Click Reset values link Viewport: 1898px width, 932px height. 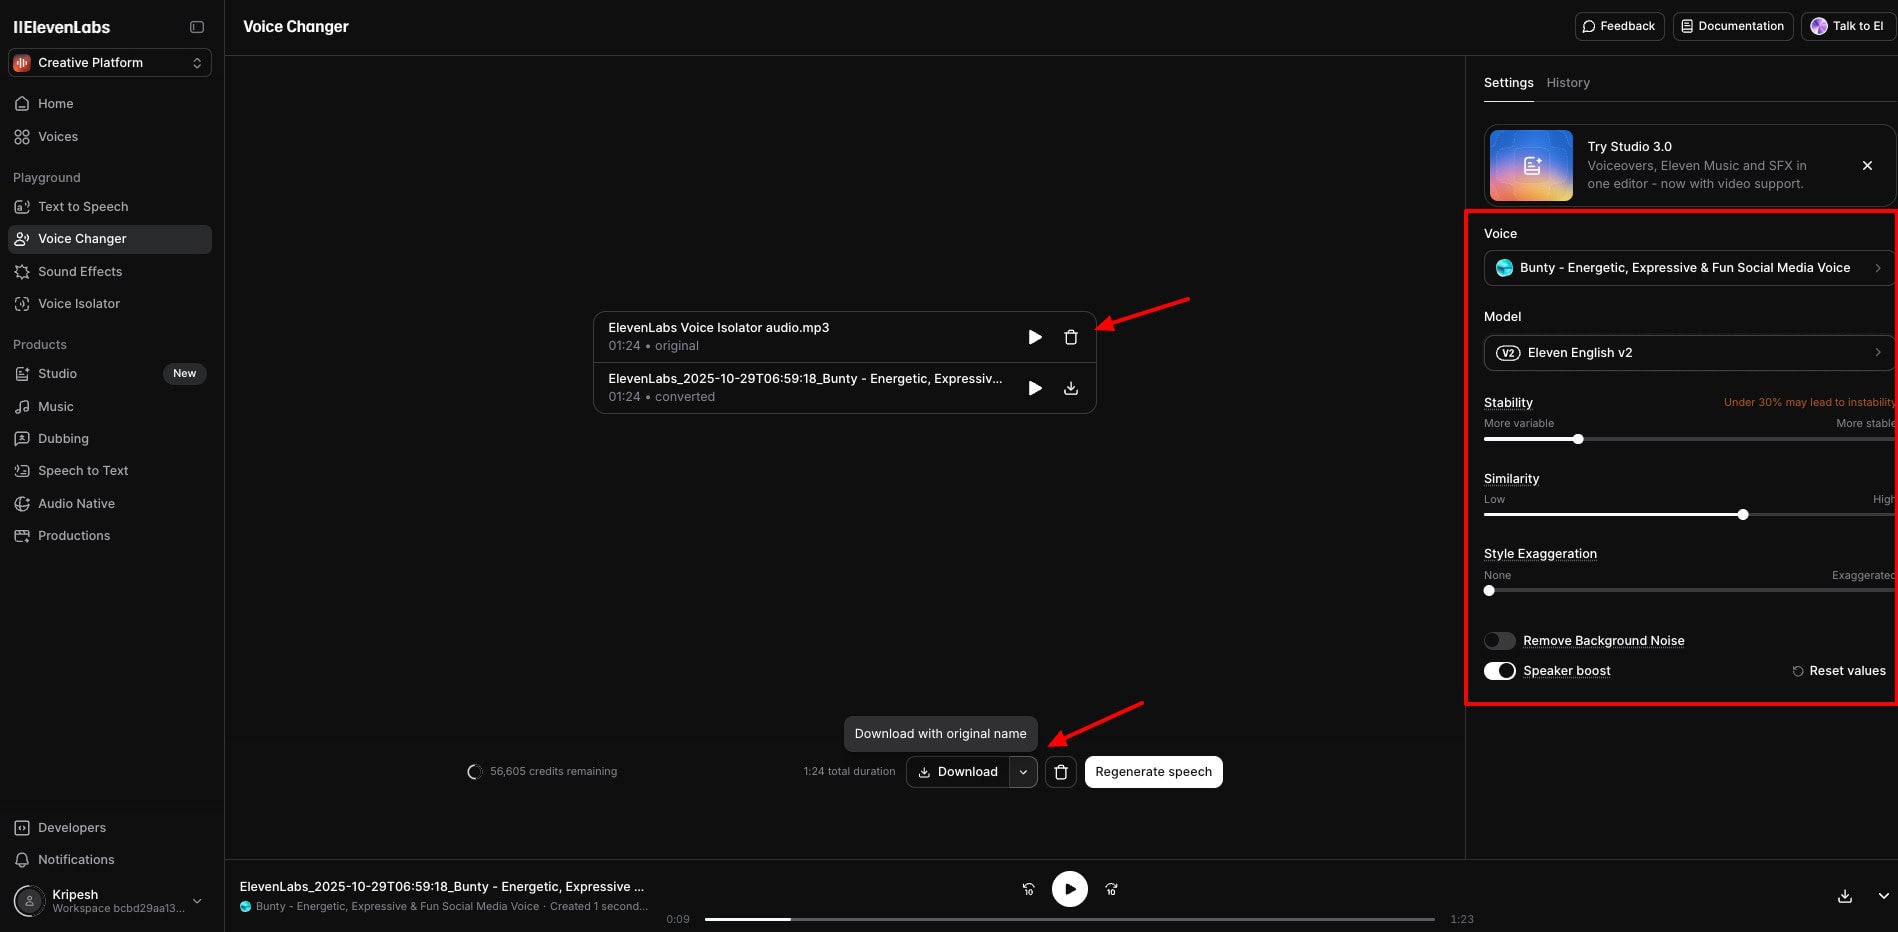1838,671
